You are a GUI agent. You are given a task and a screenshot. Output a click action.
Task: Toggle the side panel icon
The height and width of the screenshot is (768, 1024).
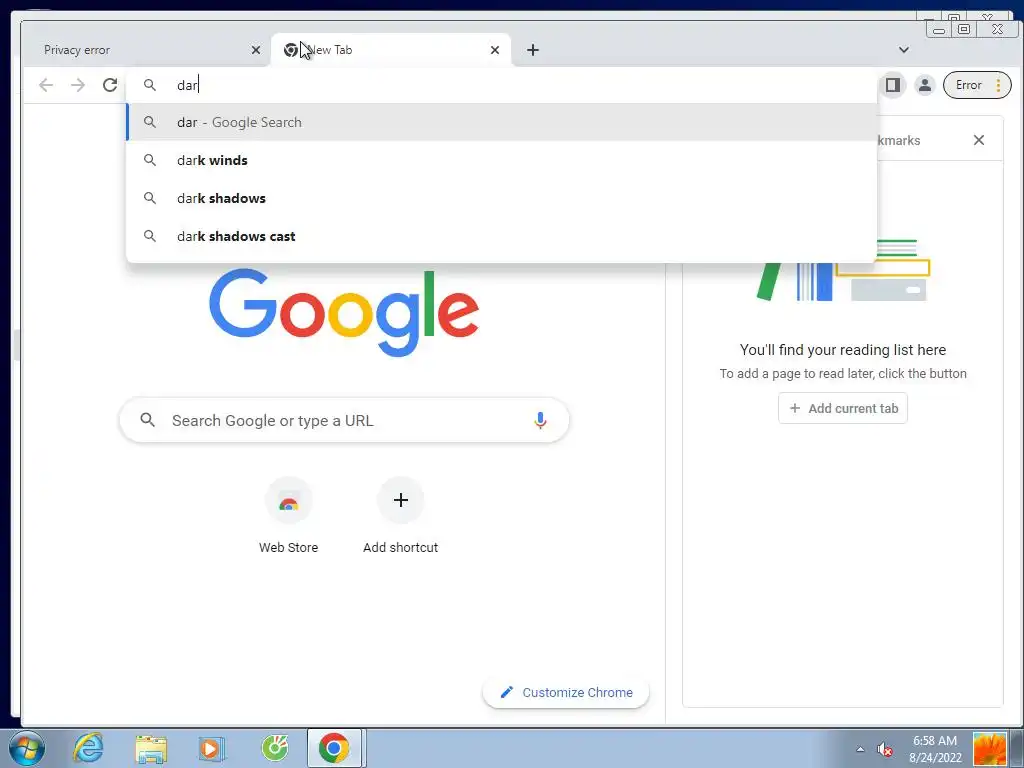[893, 85]
